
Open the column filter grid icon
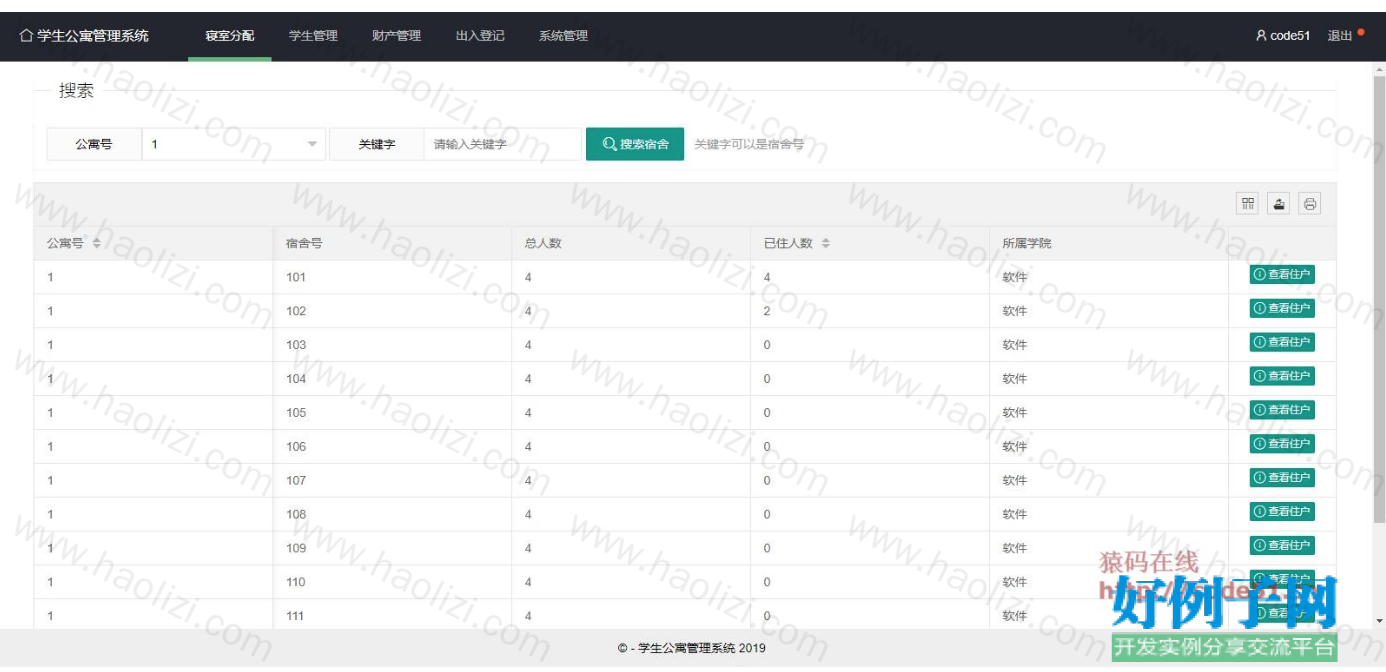(1248, 204)
